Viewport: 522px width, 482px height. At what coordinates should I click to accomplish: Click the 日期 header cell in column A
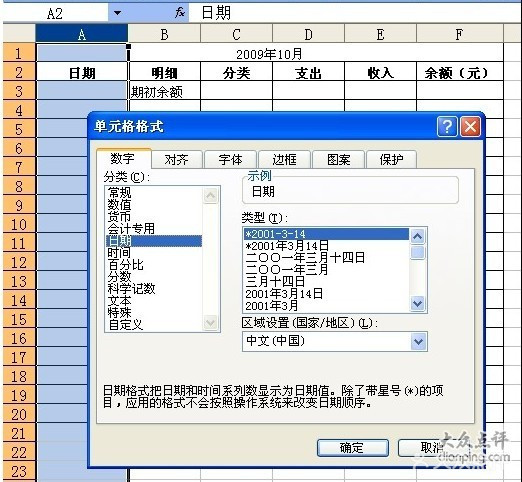(82, 72)
